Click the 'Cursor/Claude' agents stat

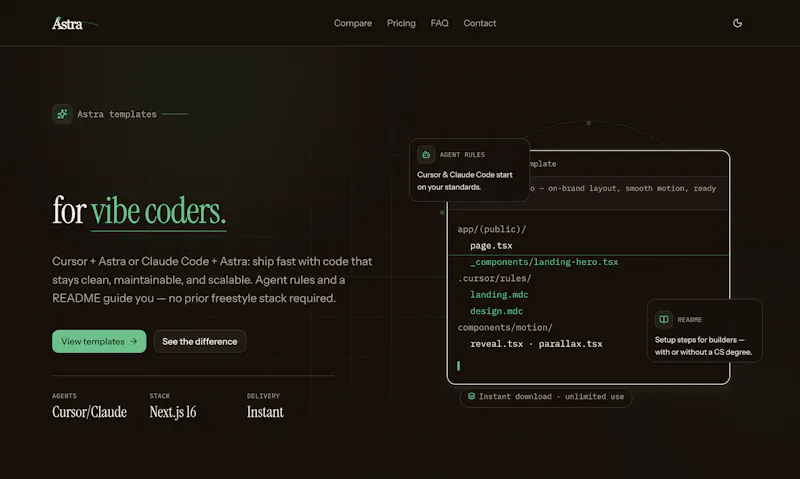(89, 412)
